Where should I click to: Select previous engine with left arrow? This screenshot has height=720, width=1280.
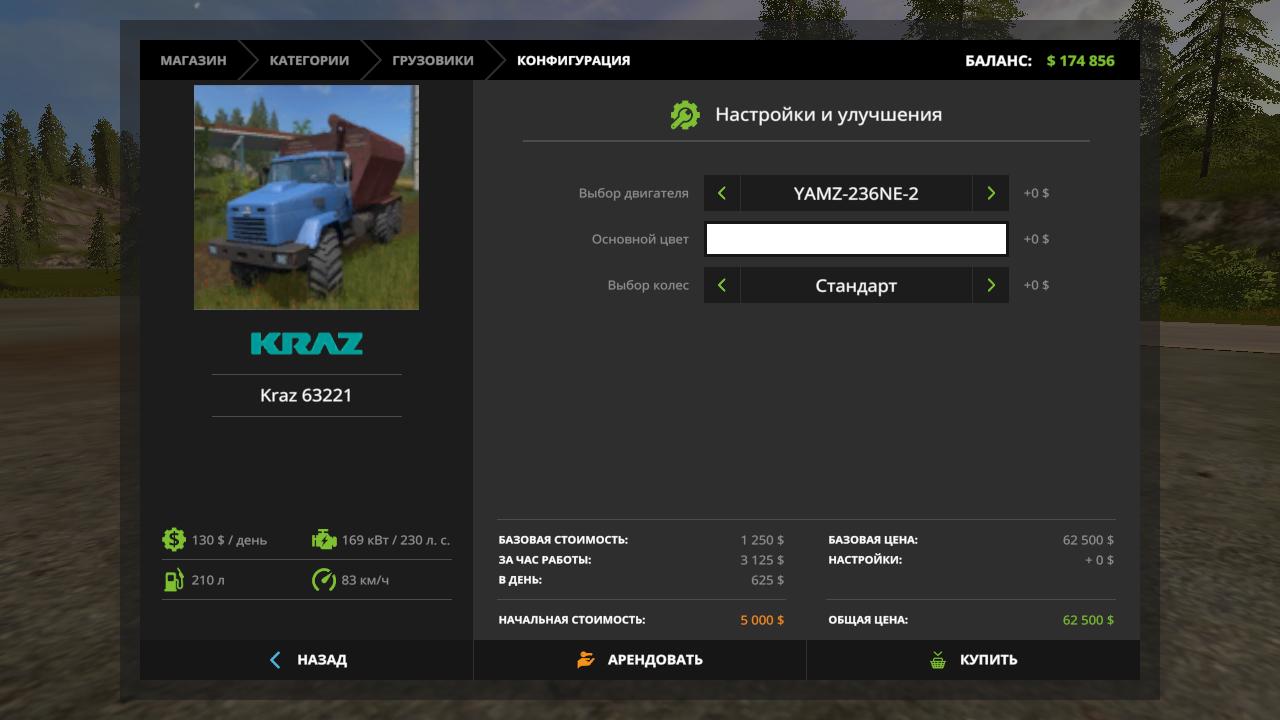point(722,193)
